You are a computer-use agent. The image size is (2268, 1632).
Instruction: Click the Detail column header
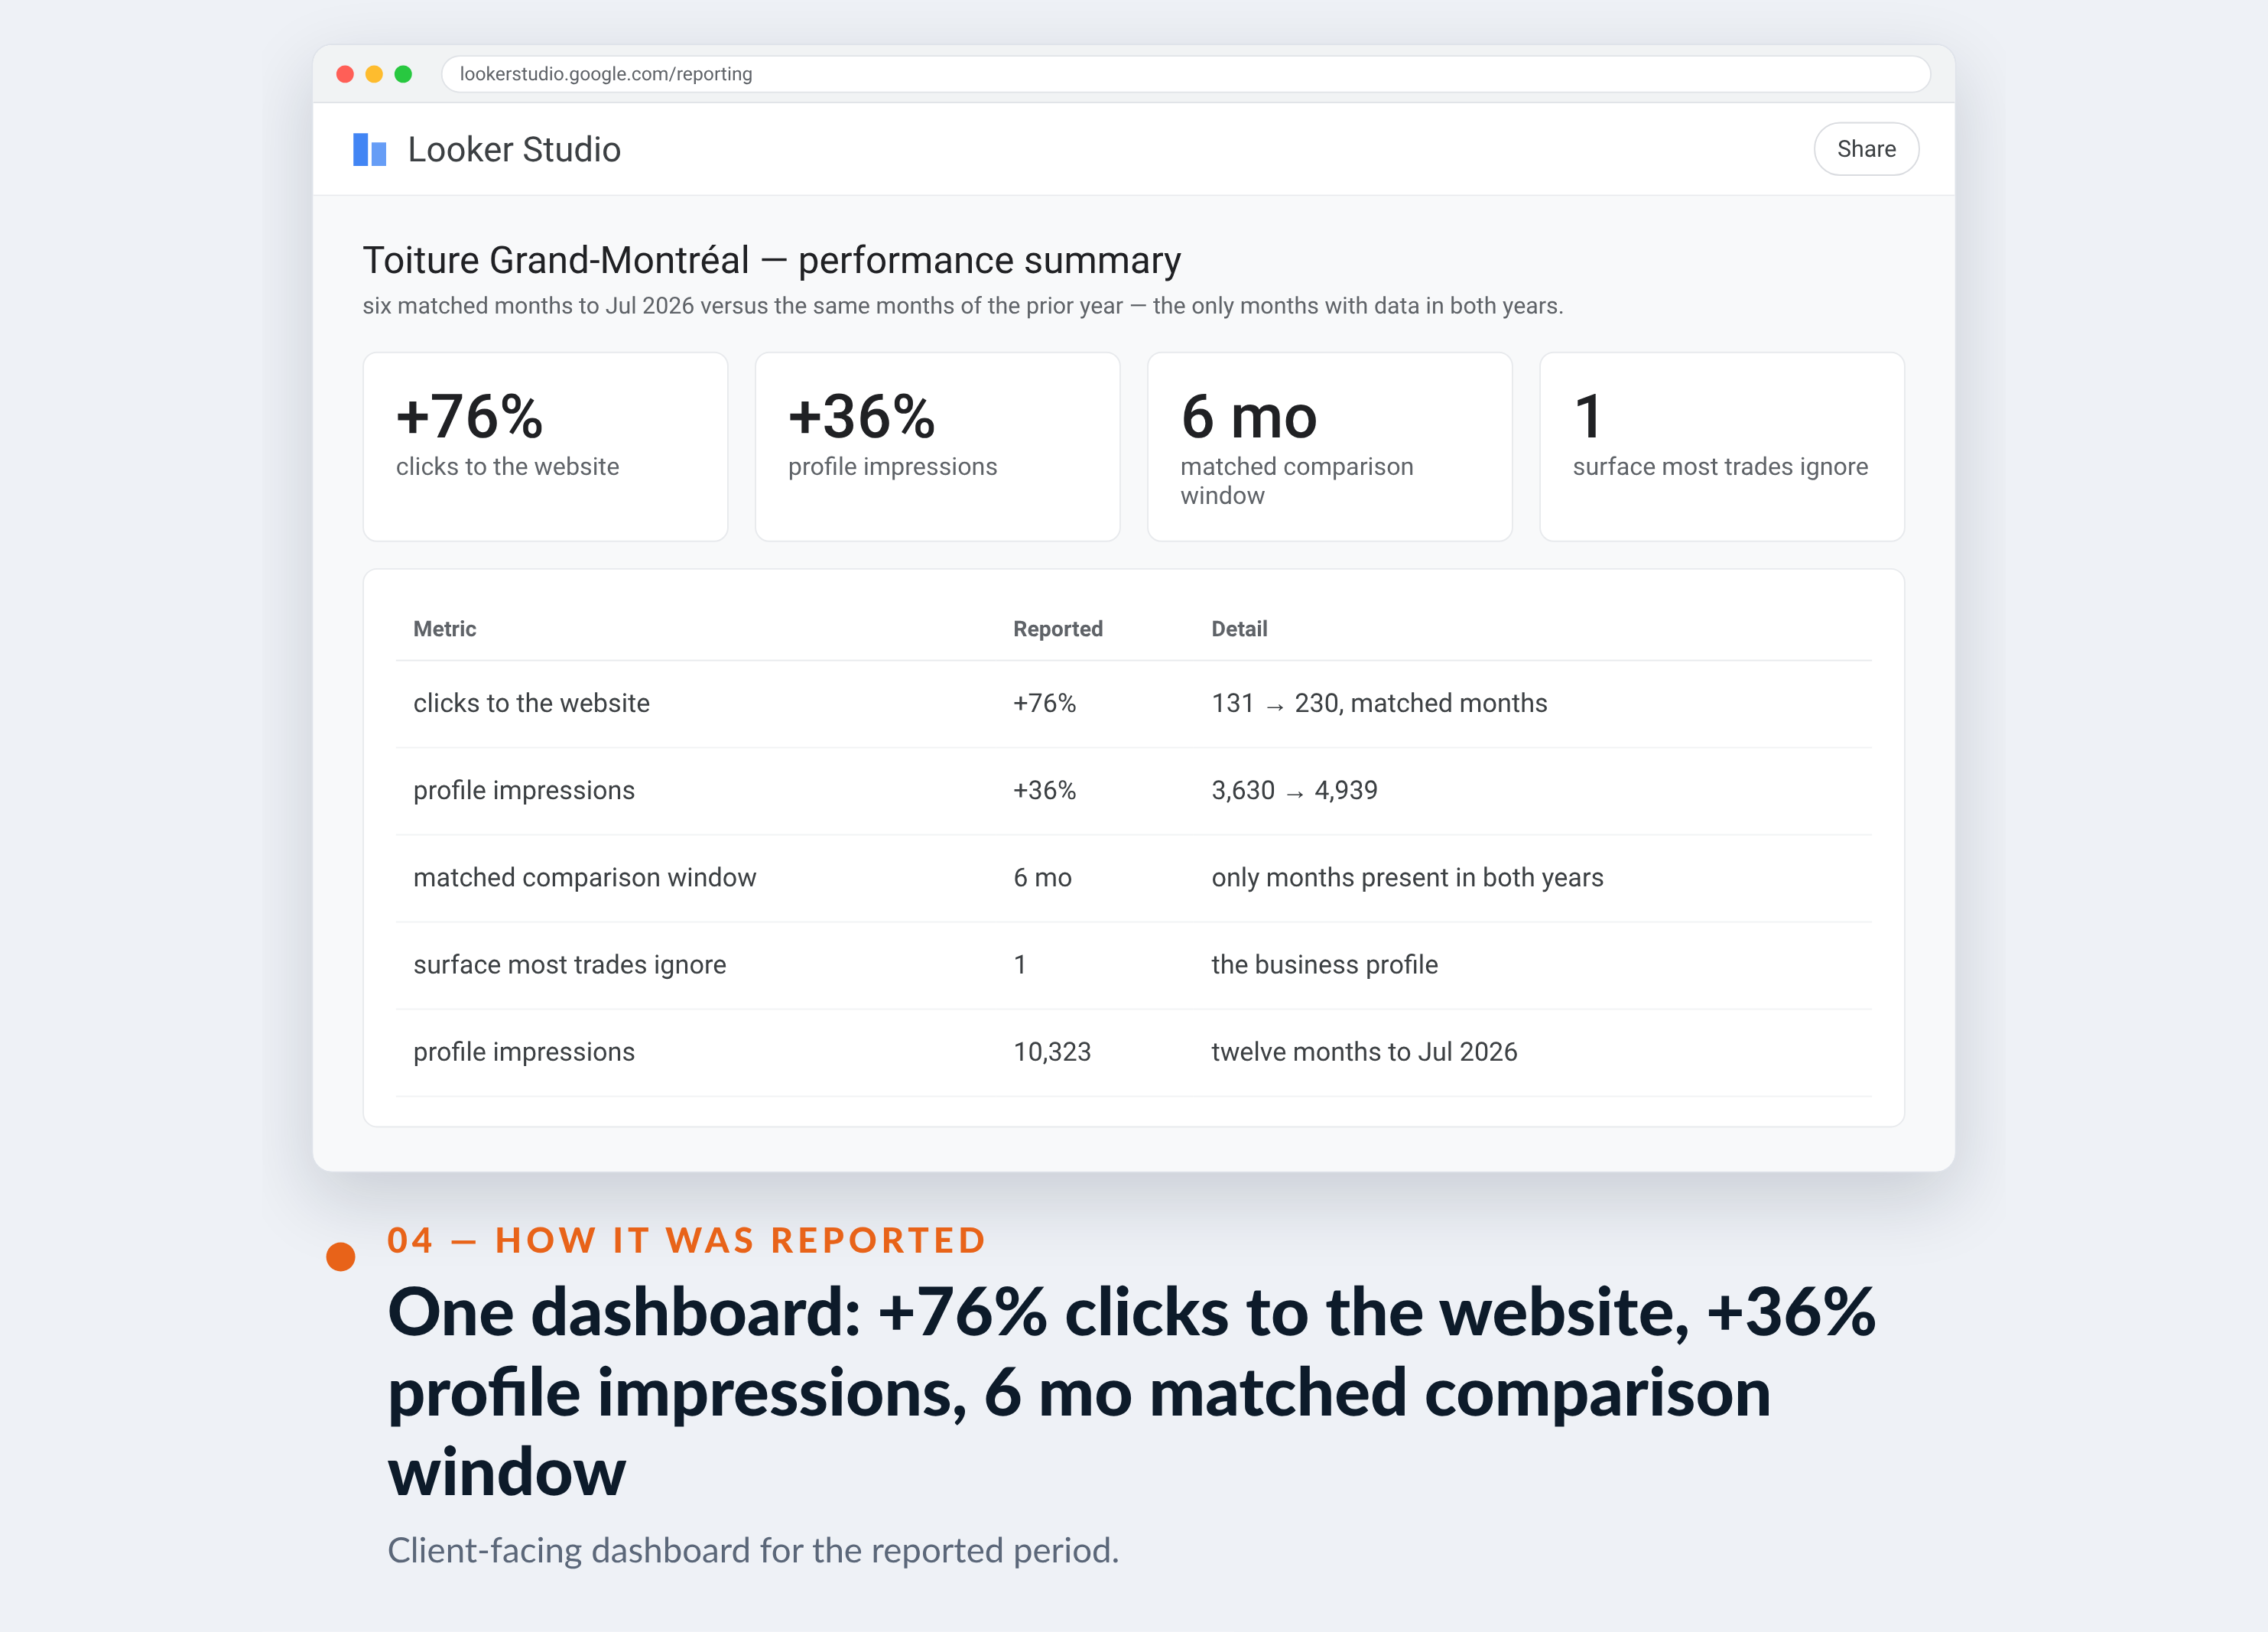[1239, 629]
